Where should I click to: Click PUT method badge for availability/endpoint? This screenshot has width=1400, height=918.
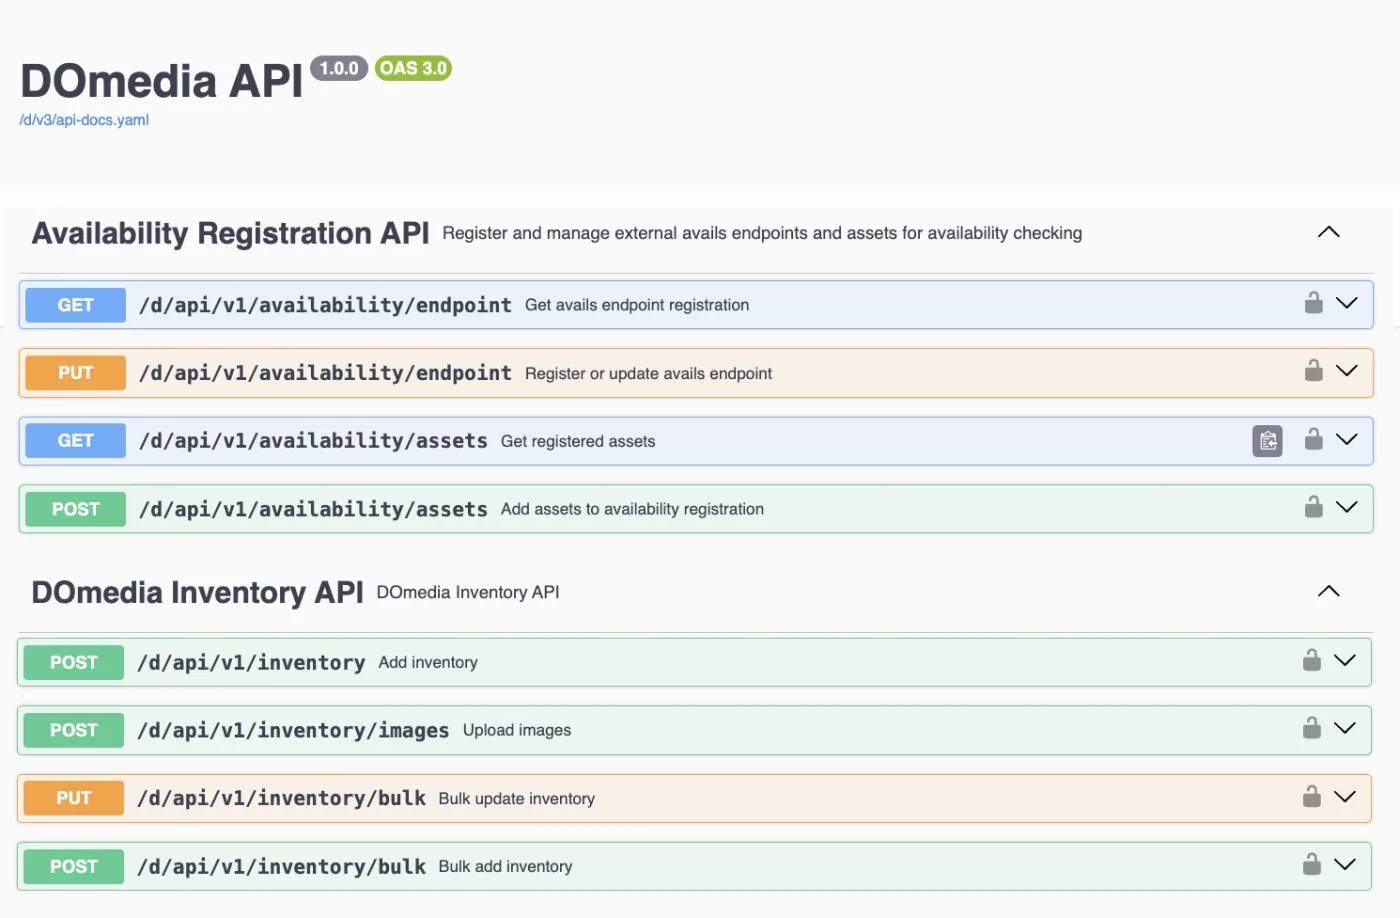pyautogui.click(x=75, y=373)
